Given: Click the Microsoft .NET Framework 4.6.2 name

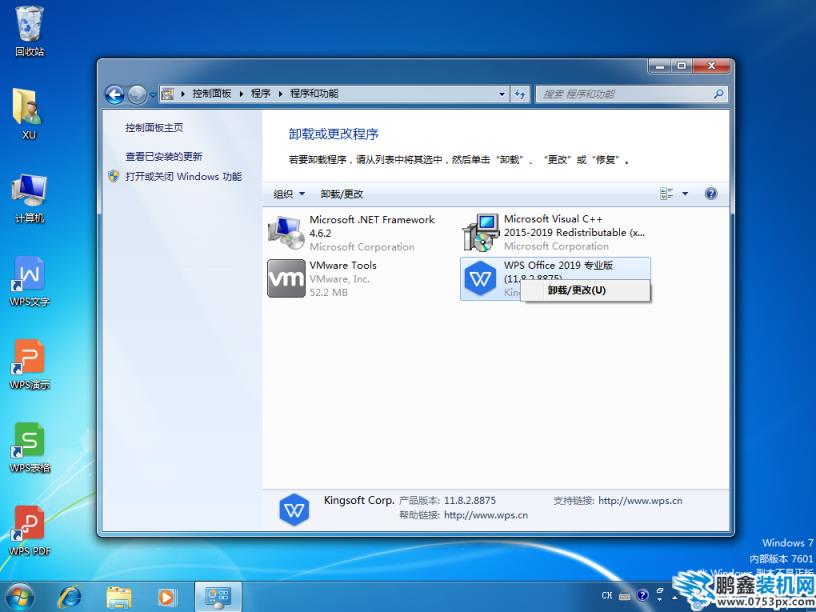Looking at the screenshot, I should [x=372, y=226].
